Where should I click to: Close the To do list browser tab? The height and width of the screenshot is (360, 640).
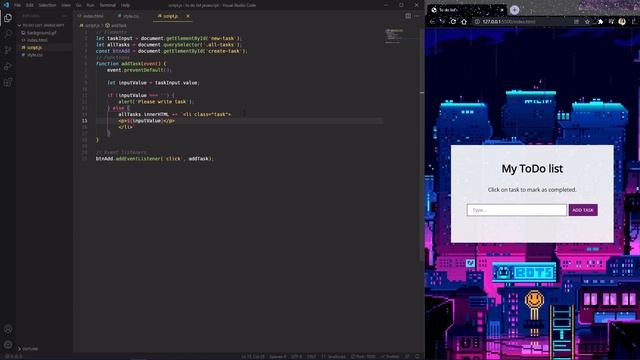tap(502, 10)
